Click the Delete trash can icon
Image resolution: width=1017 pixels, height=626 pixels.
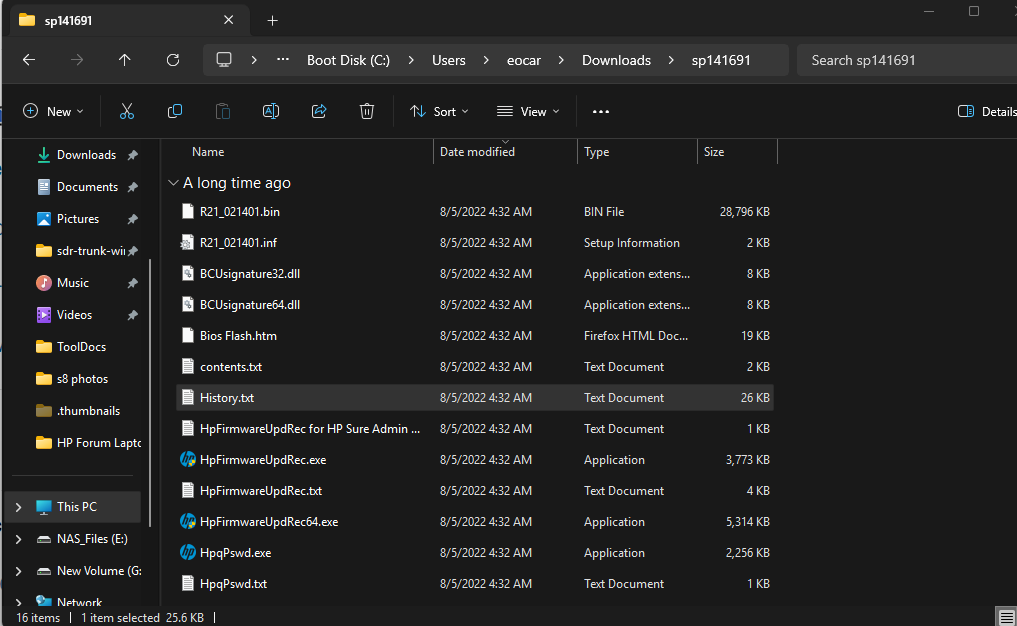click(367, 111)
